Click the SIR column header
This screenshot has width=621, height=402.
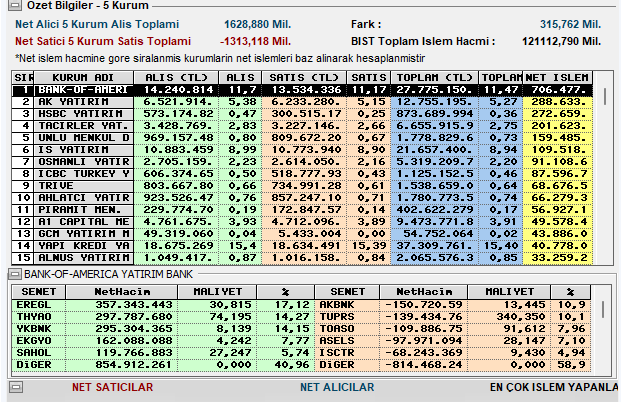(x=23, y=77)
